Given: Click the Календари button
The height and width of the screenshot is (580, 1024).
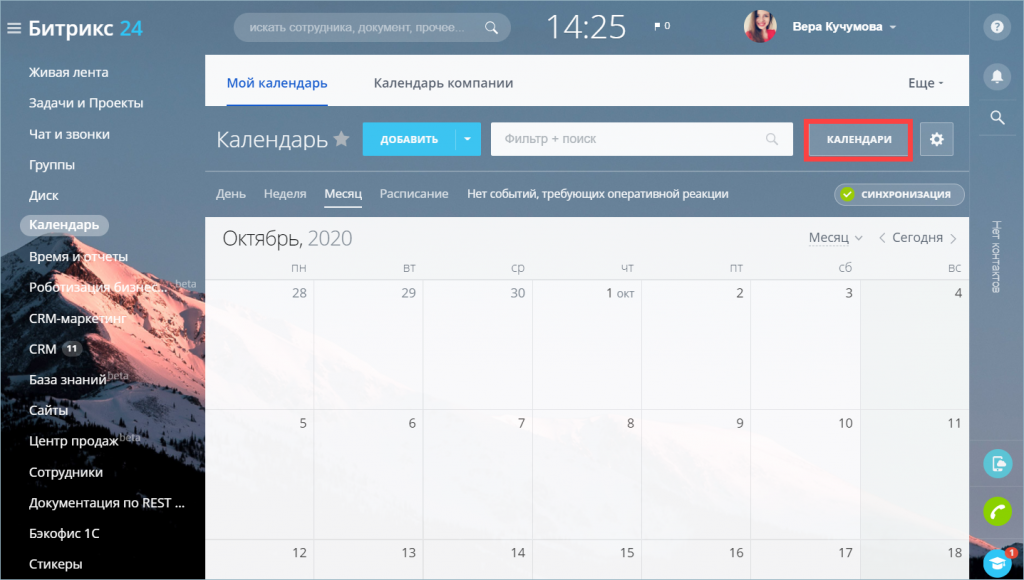Looking at the screenshot, I should [x=859, y=140].
